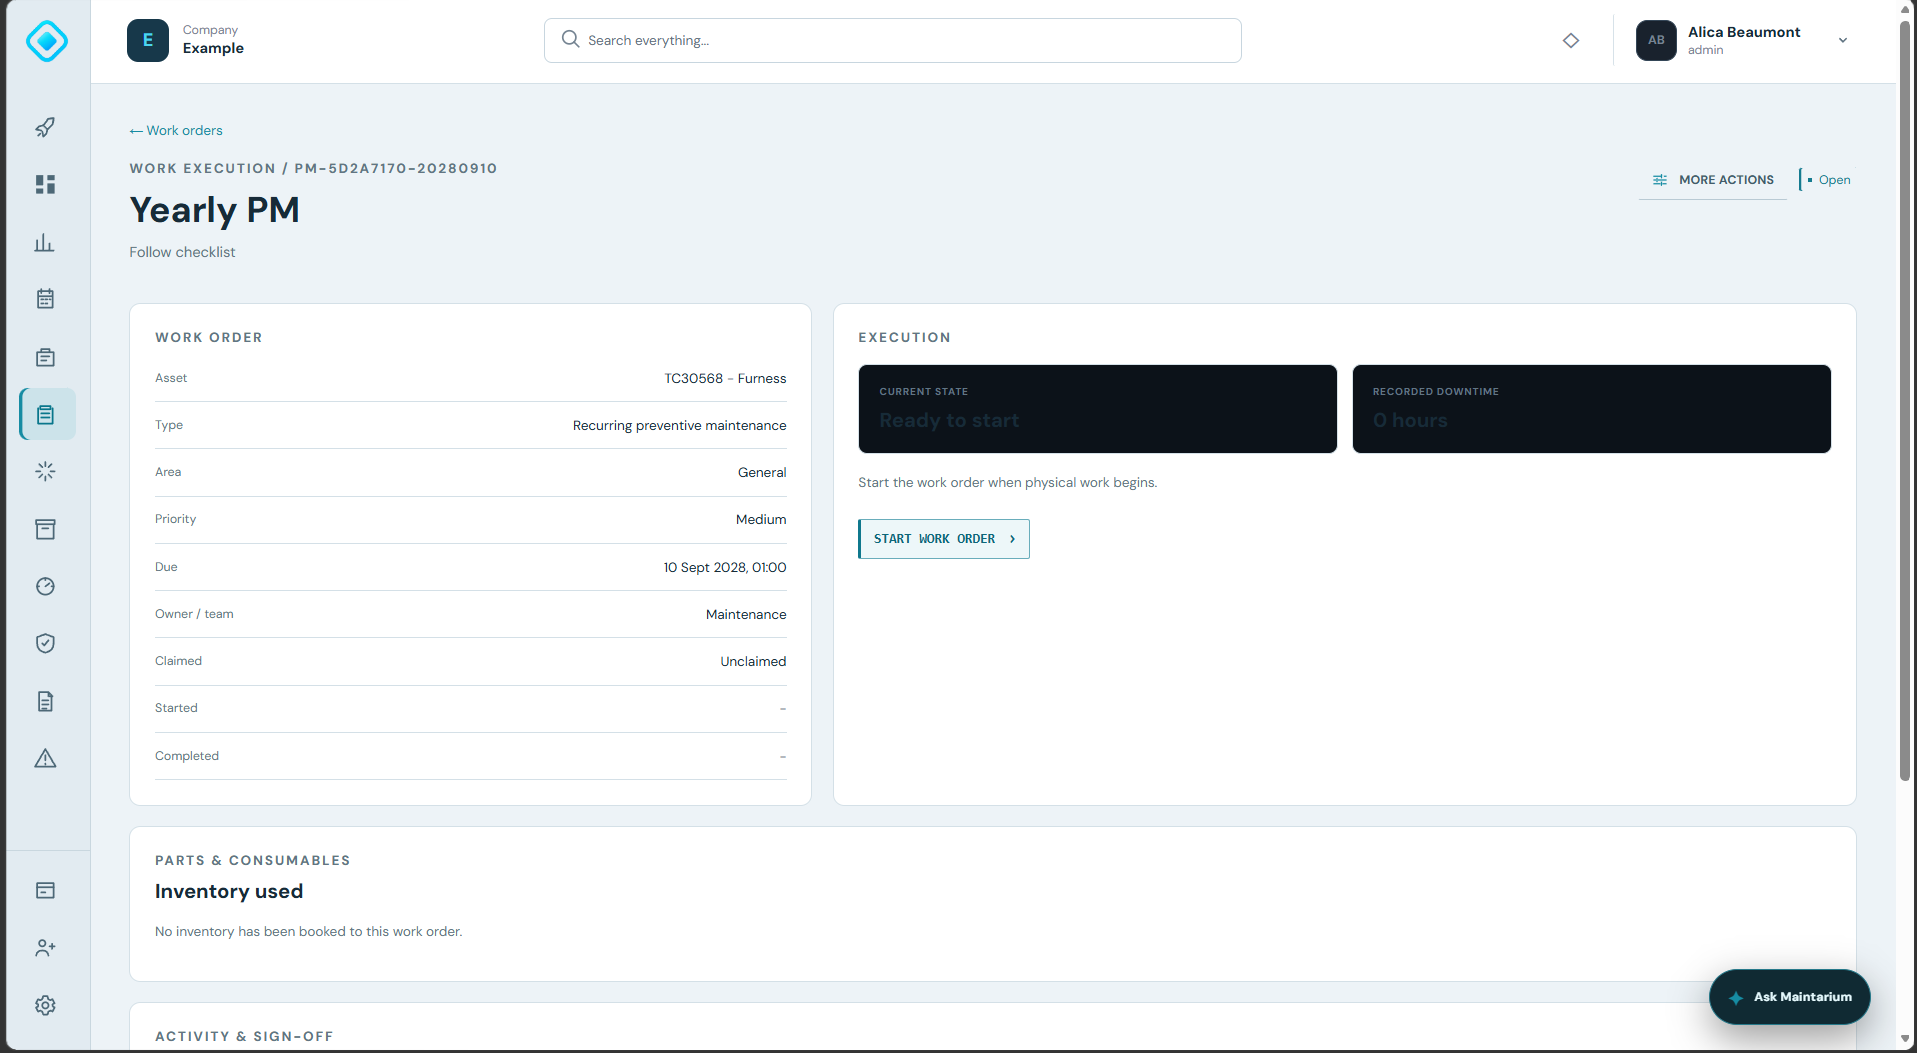
Task: Open the briefcase sidebar icon
Action: click(45, 357)
